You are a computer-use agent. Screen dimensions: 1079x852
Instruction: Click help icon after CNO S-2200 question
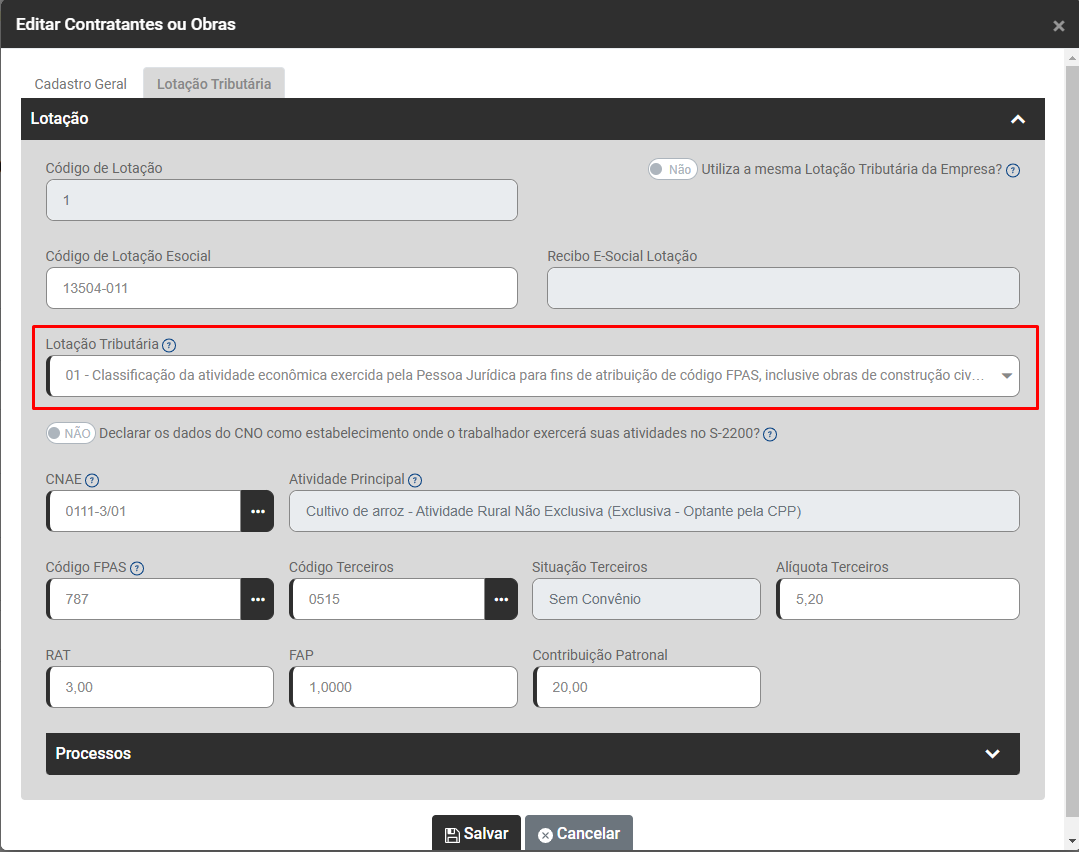(770, 434)
